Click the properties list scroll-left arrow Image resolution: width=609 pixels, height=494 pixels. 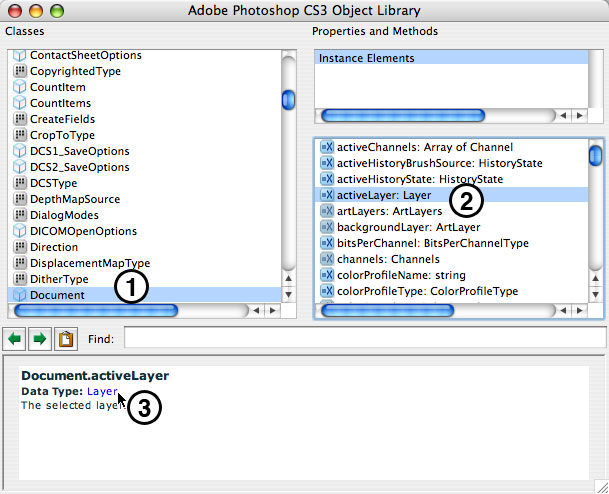click(563, 310)
